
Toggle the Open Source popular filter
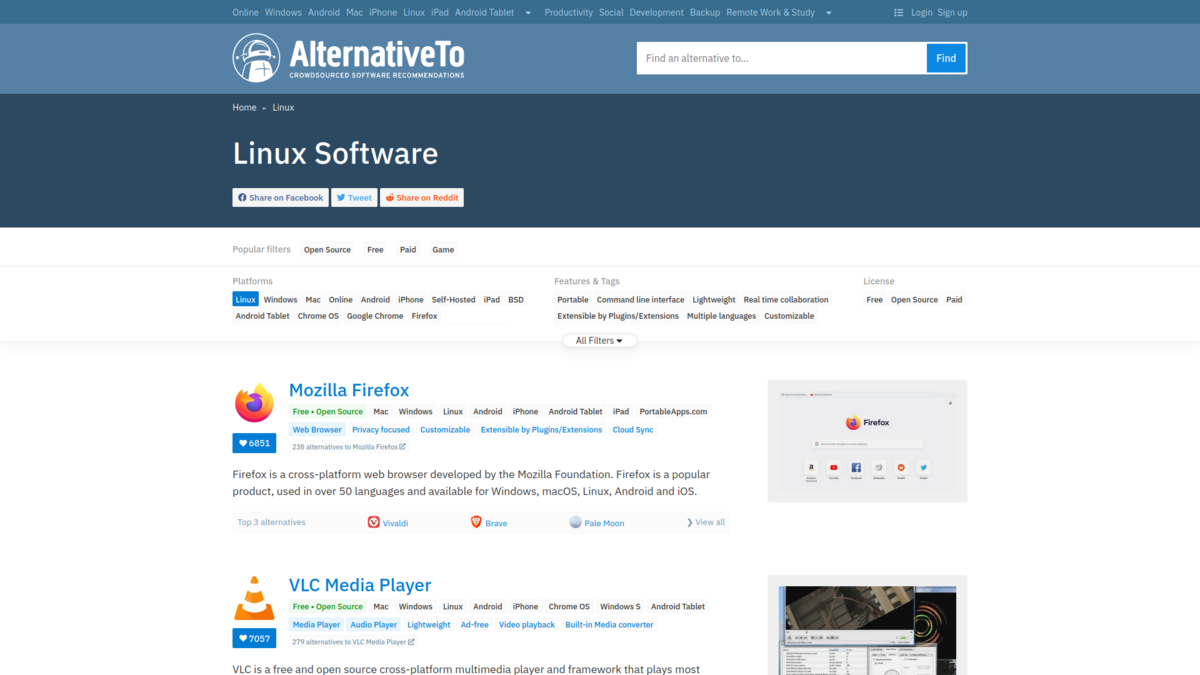327,250
